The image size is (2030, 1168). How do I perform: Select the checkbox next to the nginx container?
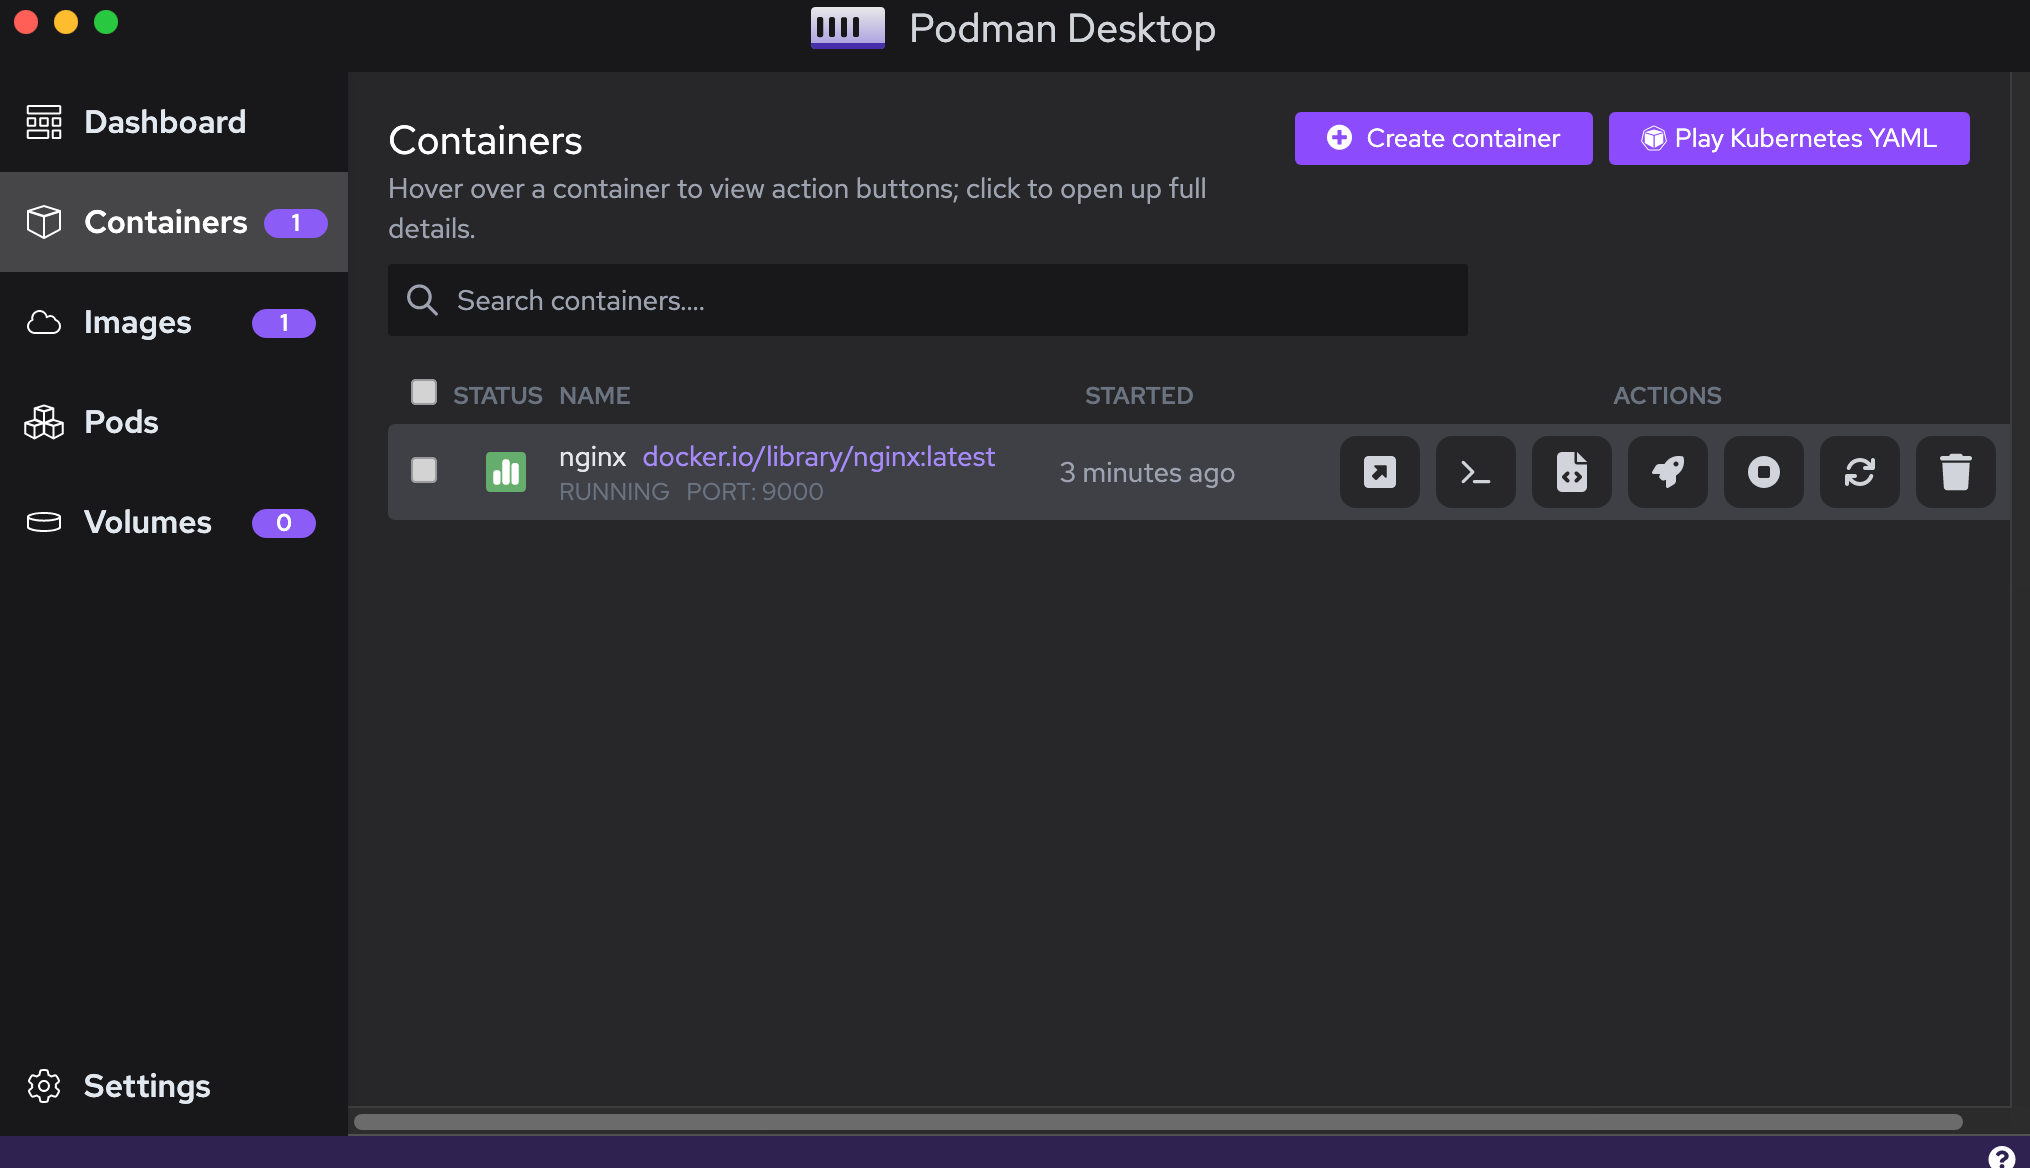tap(423, 470)
